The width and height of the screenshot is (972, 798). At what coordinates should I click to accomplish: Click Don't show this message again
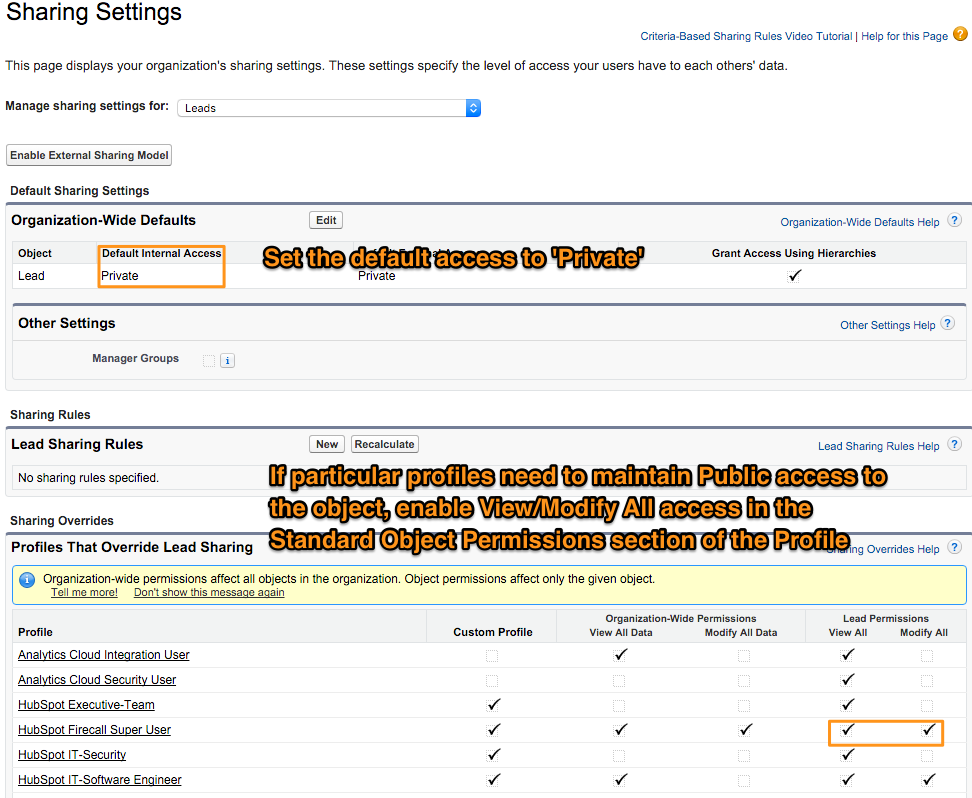point(209,592)
